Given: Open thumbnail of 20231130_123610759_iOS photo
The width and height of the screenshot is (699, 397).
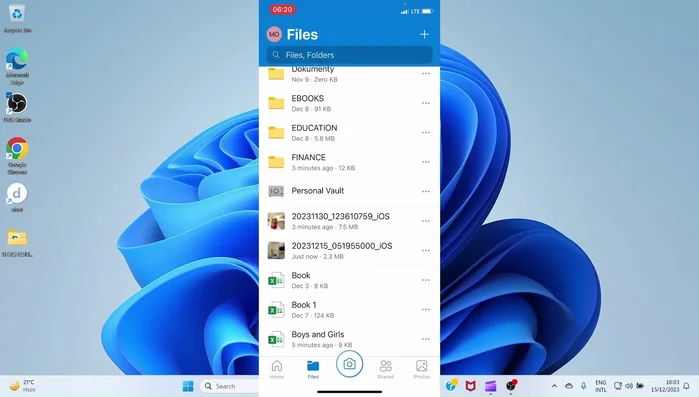Looking at the screenshot, I should coord(276,221).
